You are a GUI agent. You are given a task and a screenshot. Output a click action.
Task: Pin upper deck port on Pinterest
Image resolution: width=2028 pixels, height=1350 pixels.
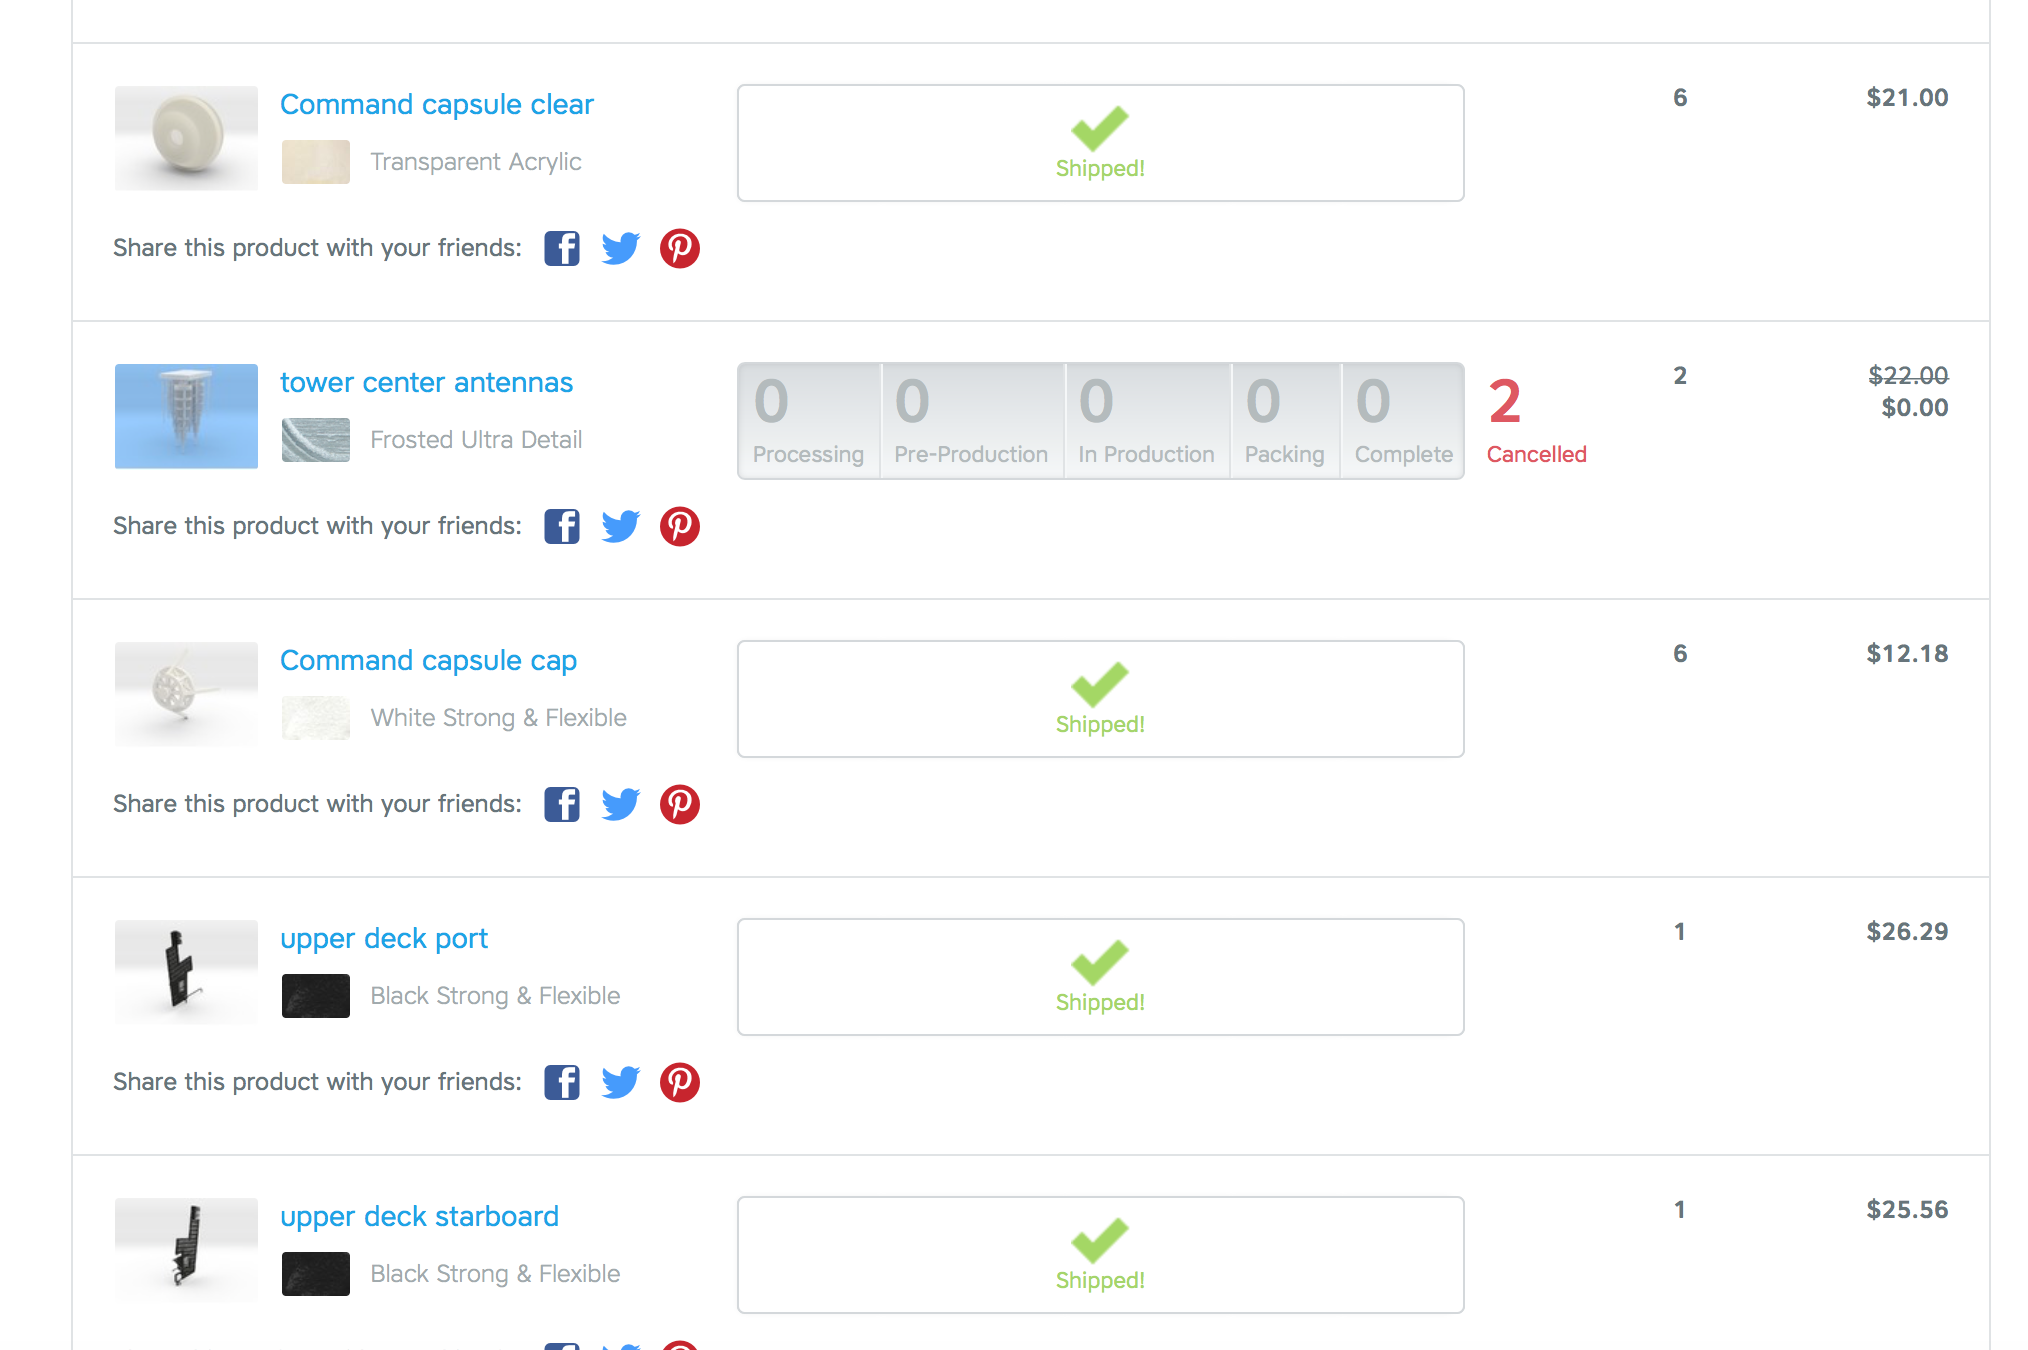(x=680, y=1082)
